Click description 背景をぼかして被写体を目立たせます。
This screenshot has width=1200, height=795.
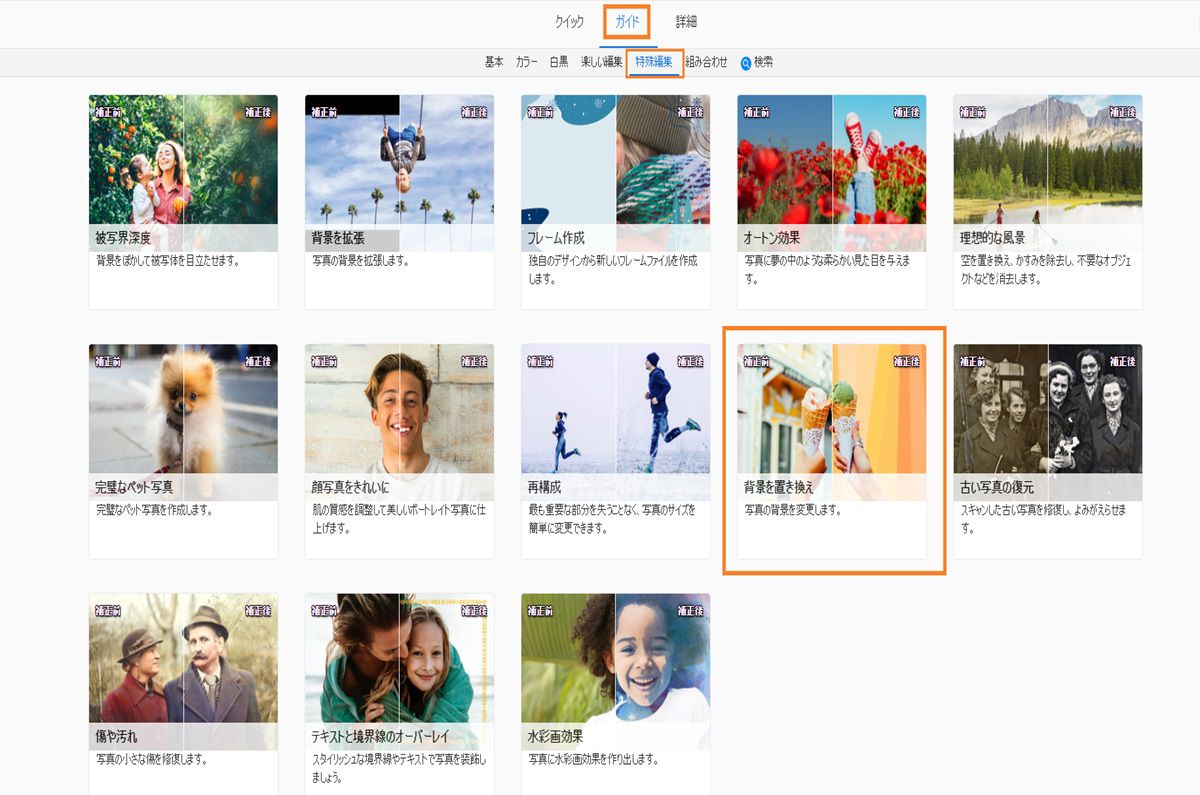(168, 261)
